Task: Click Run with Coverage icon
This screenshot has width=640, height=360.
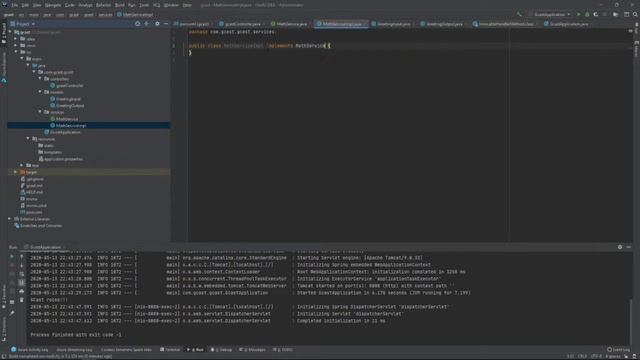Action: click(596, 14)
